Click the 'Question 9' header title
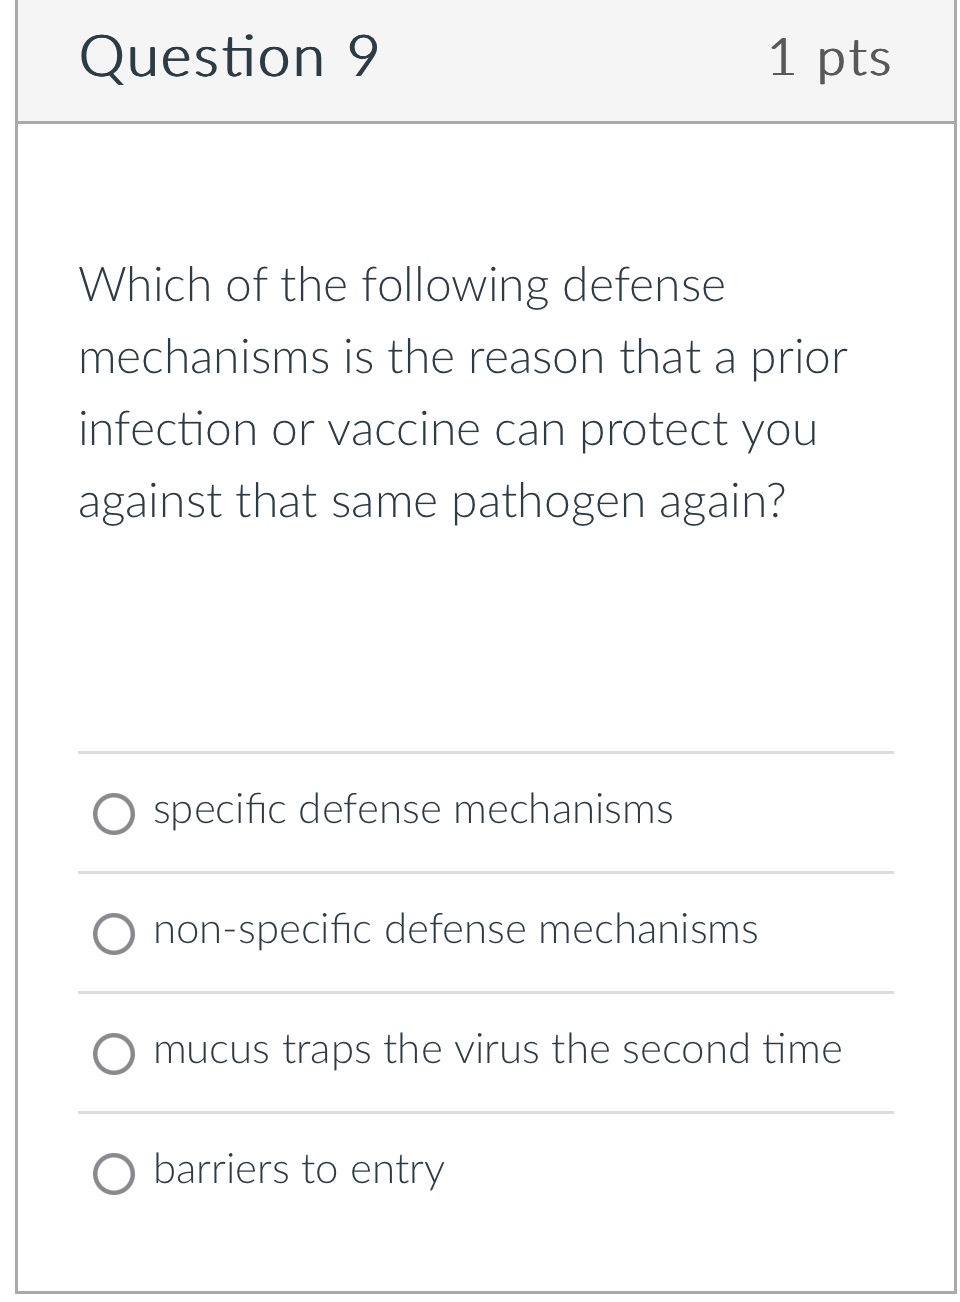 point(229,58)
